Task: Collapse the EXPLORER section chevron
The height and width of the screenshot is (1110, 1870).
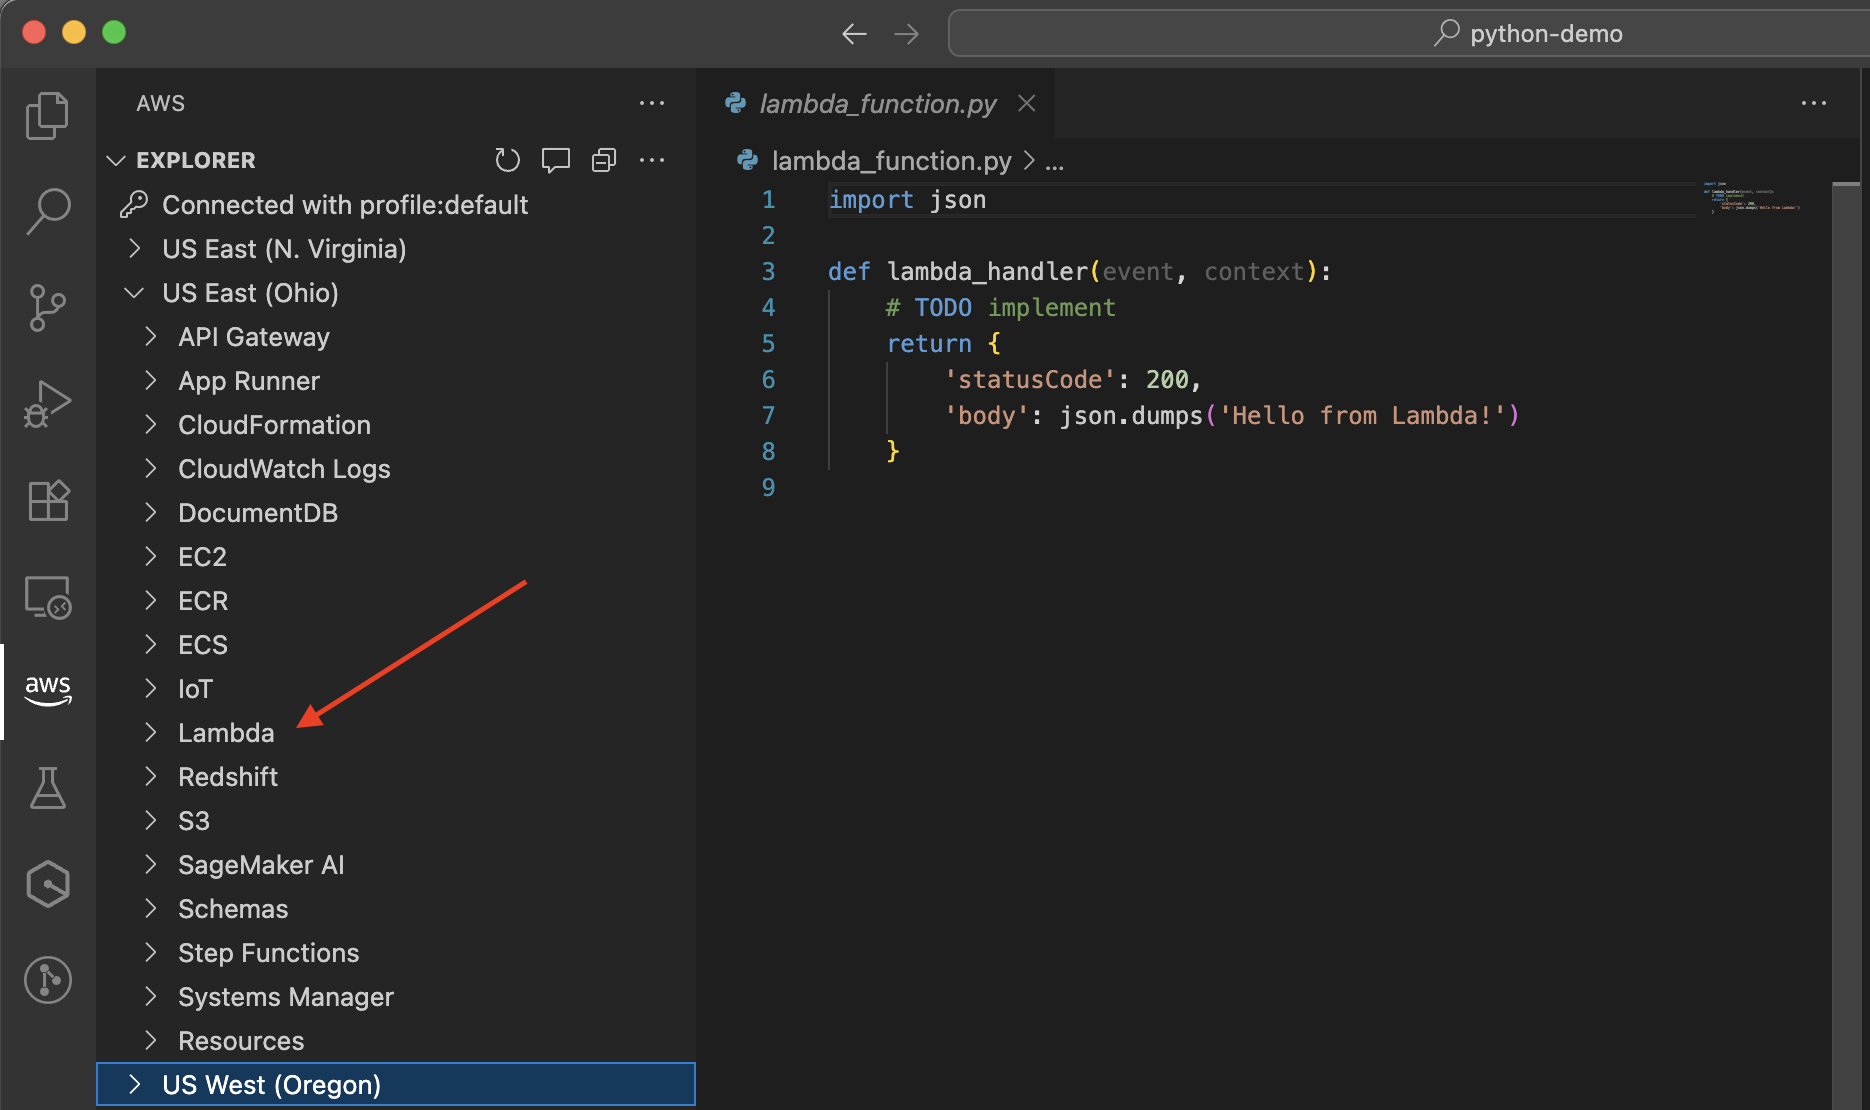Action: (116, 160)
